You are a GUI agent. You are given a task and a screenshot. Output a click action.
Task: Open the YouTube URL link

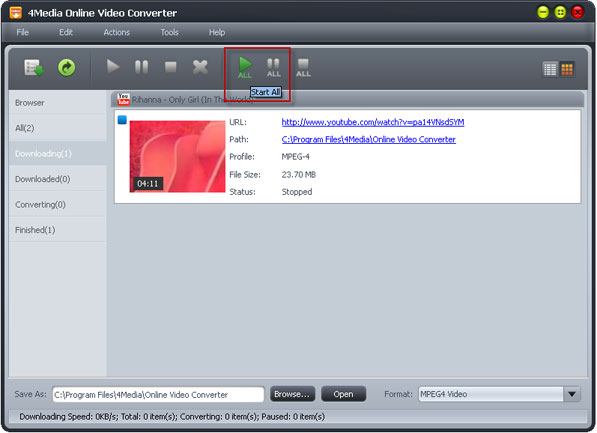[x=373, y=122]
